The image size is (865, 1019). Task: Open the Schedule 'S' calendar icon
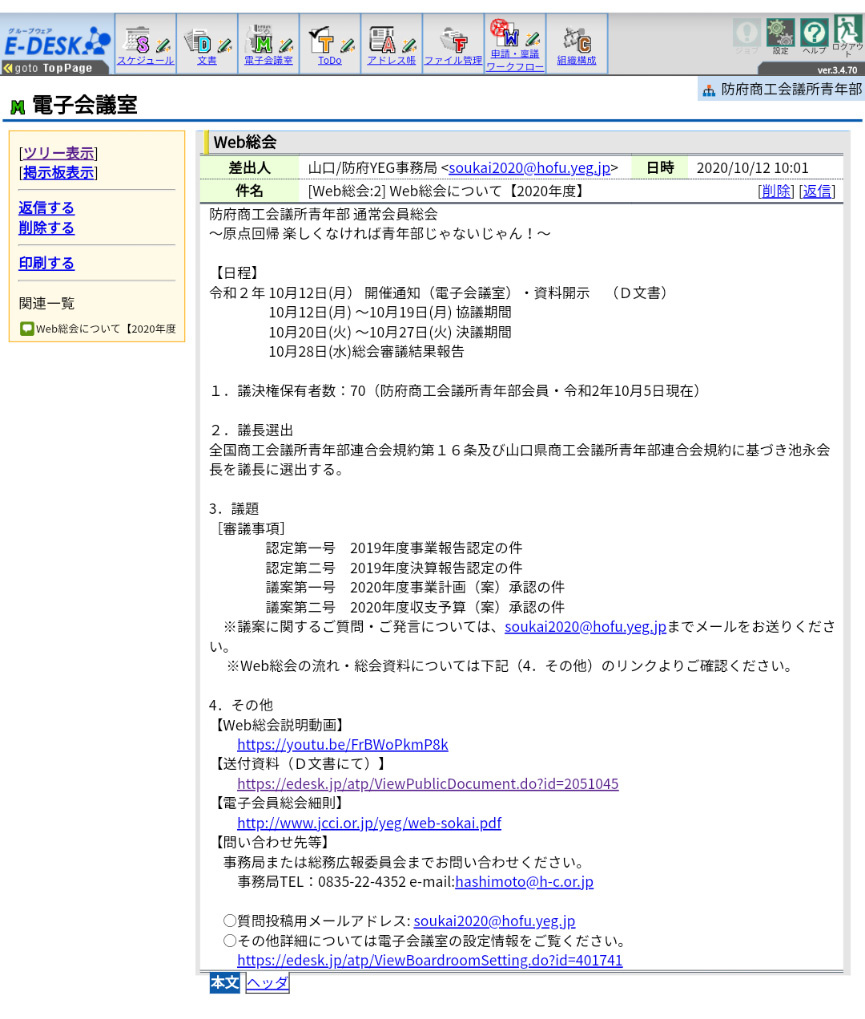(137, 41)
